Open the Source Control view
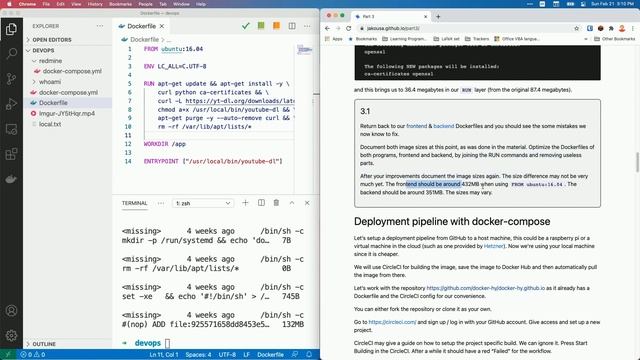This screenshot has width=640, height=360. (x=11, y=79)
